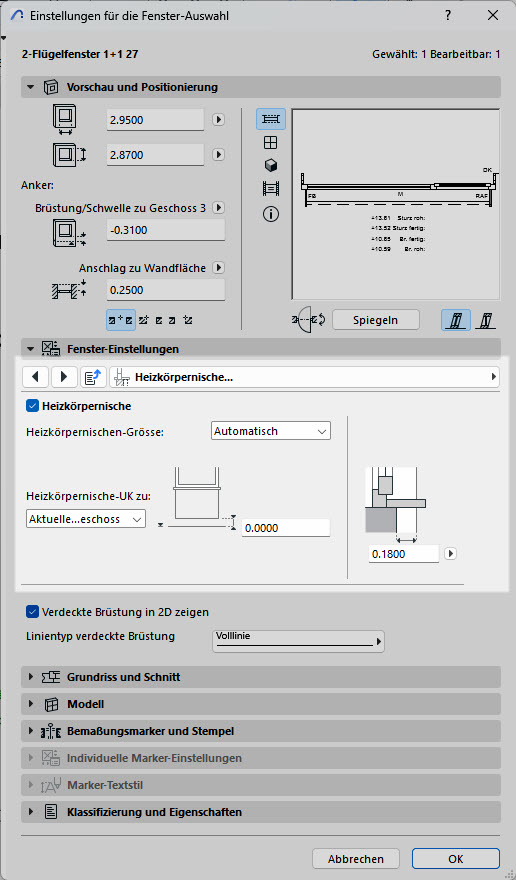The height and width of the screenshot is (880, 516).
Task: Click the flip opening direction icon beside Spiegeln
Action: pyautogui.click(x=309, y=320)
